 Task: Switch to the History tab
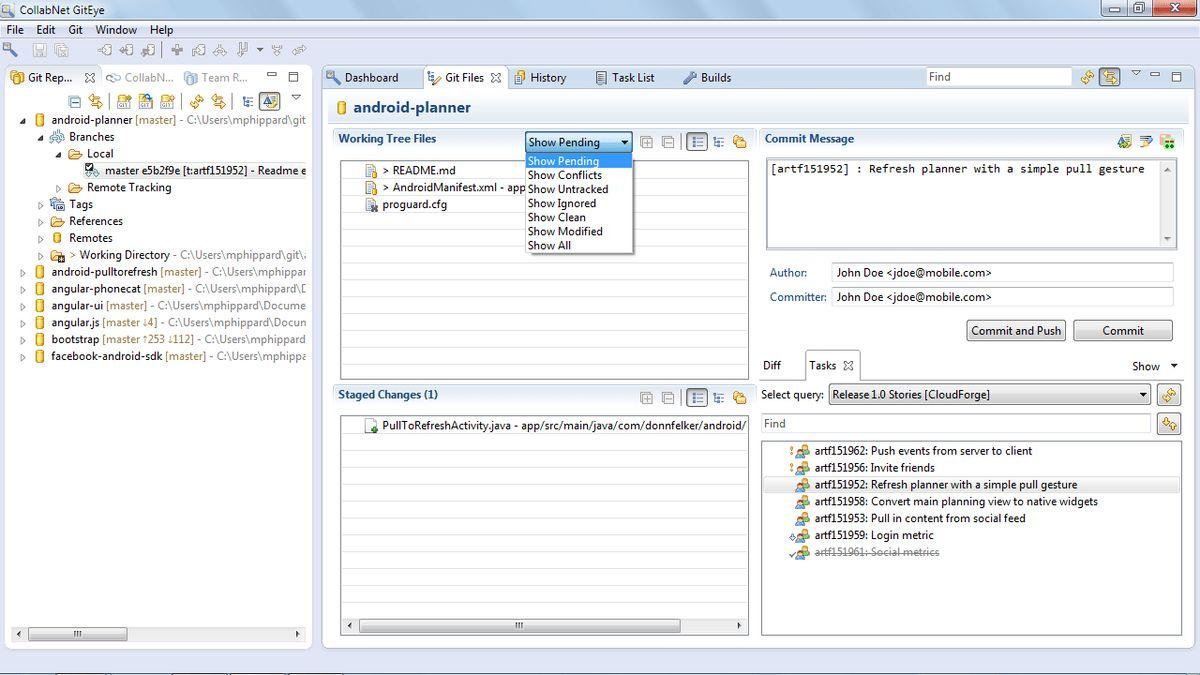[540, 77]
